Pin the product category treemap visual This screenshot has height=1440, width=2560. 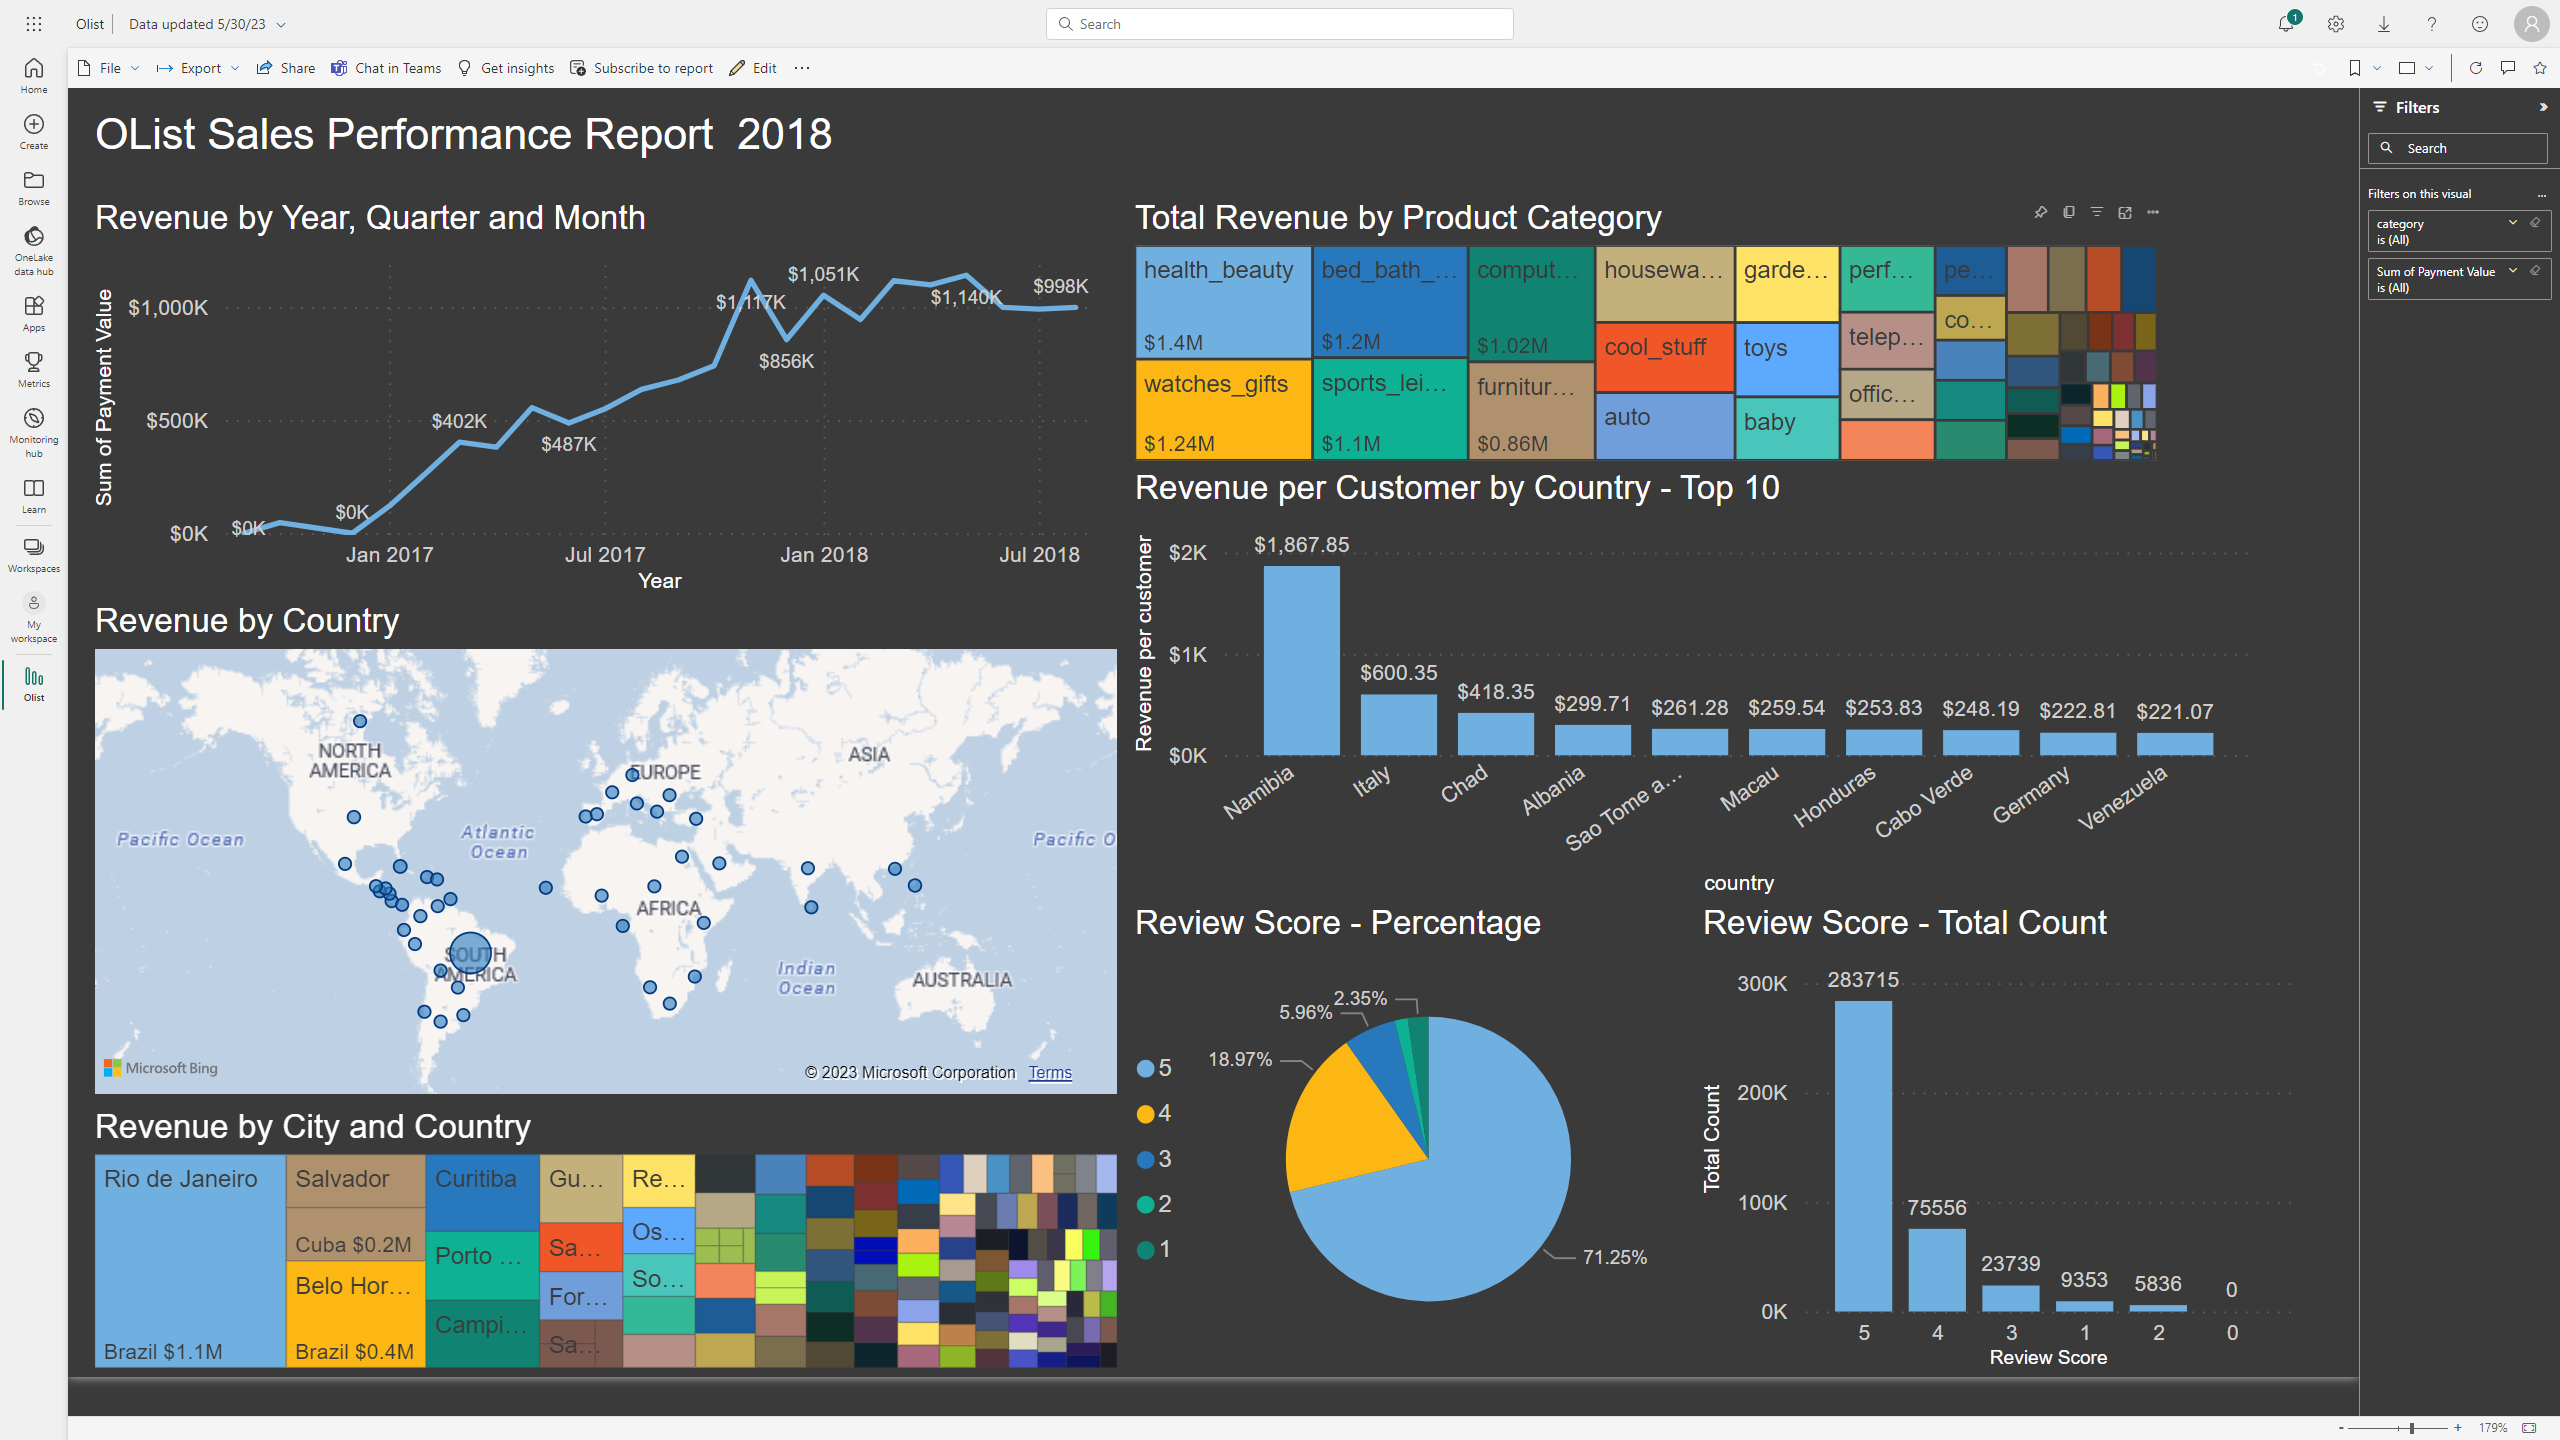[2041, 212]
